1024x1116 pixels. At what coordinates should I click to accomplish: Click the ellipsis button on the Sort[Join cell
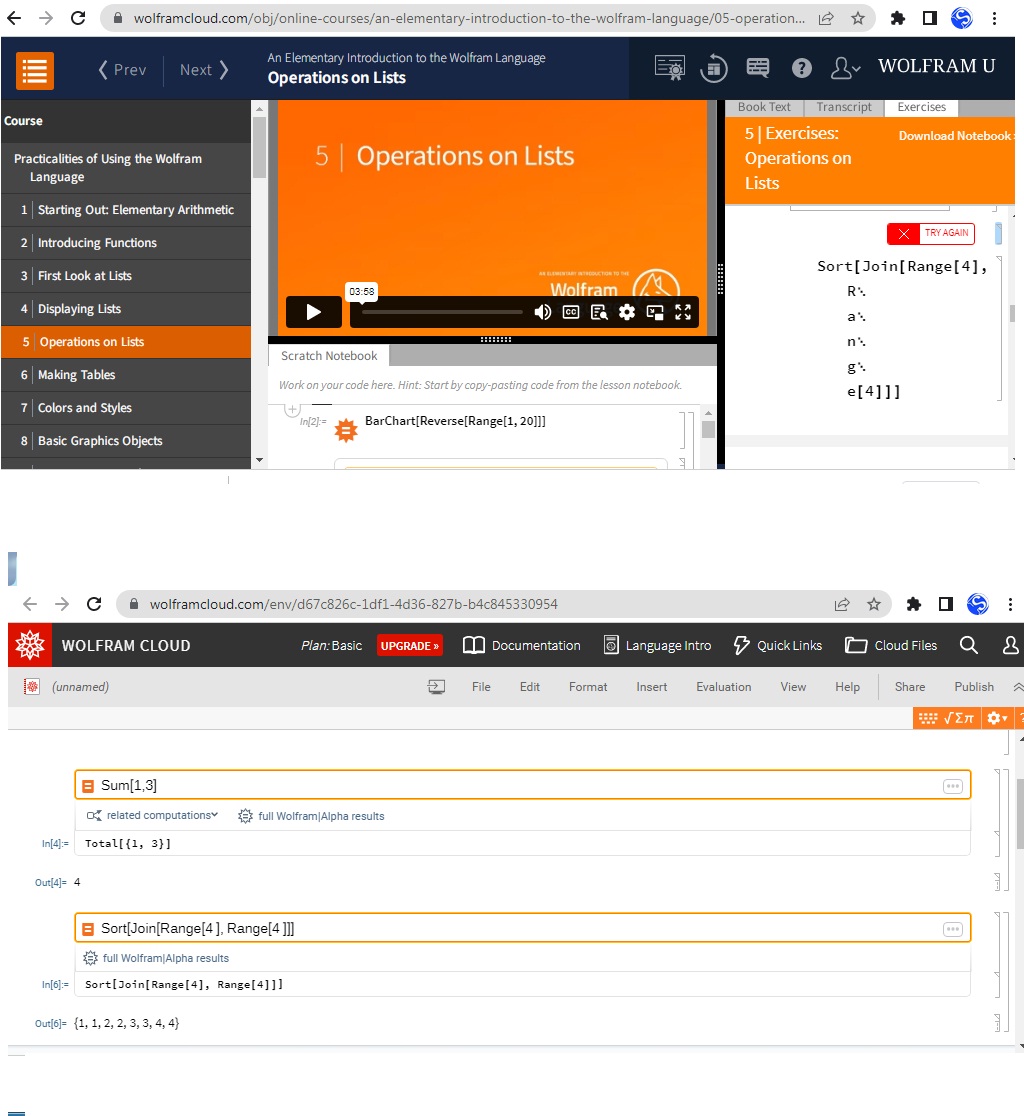pyautogui.click(x=953, y=929)
